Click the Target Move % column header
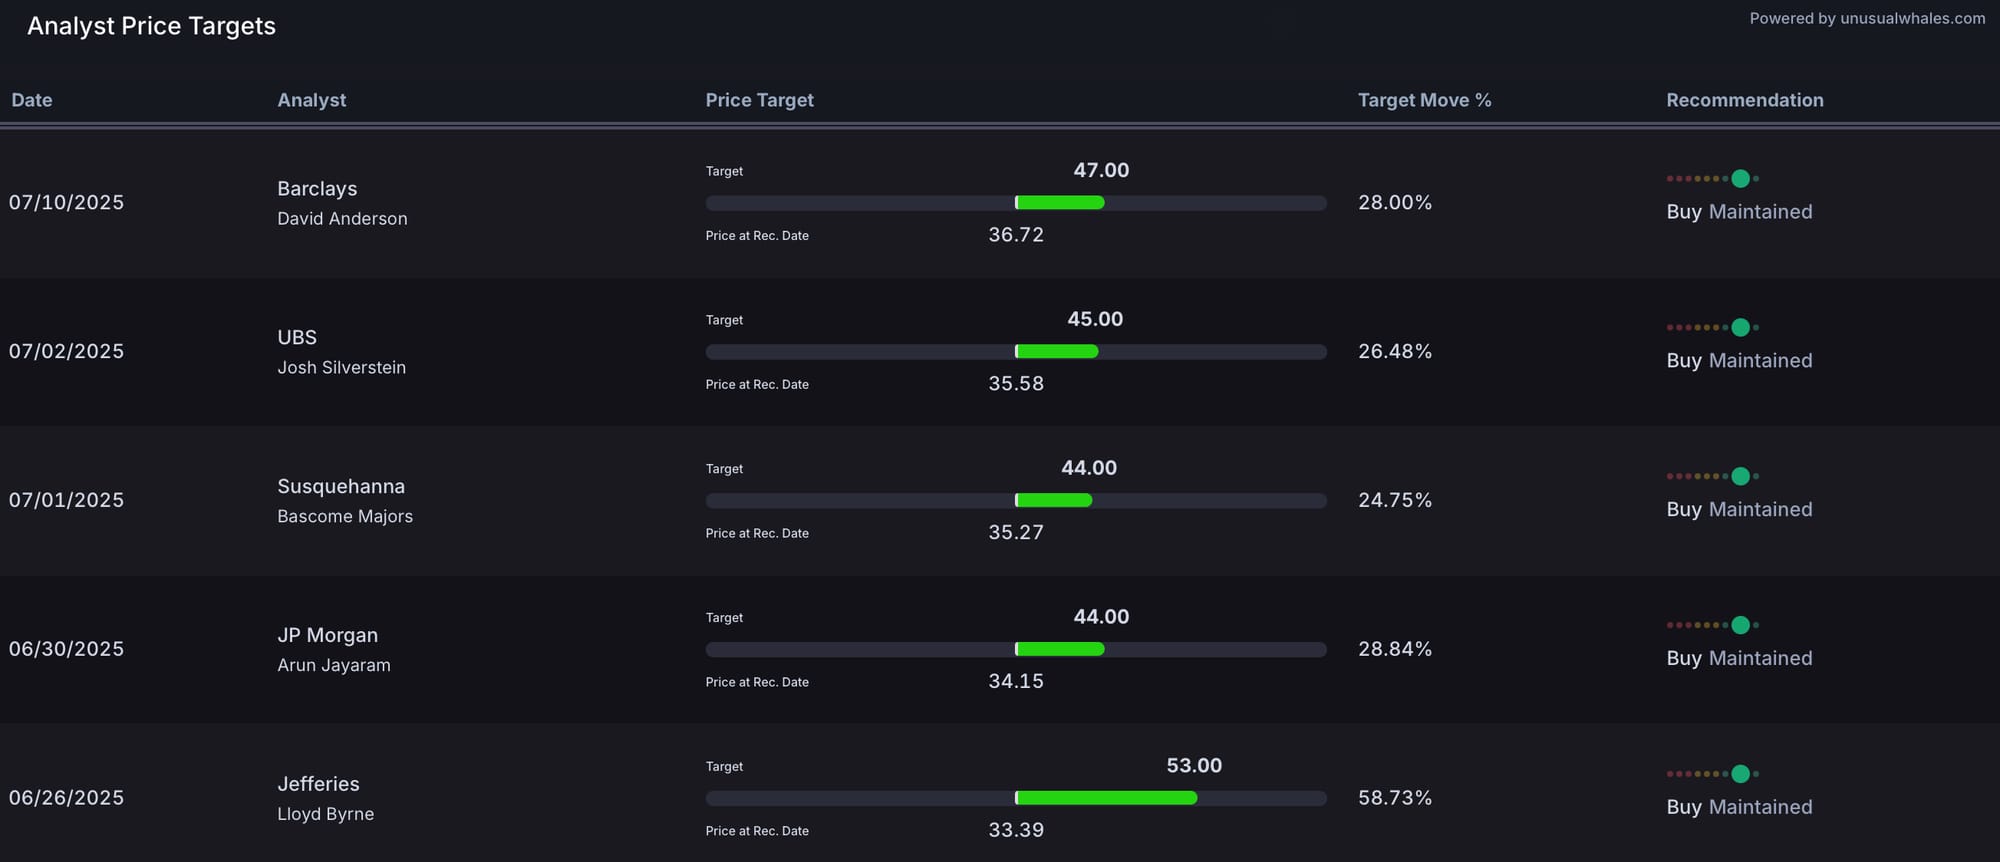Viewport: 2000px width, 862px height. 1425,100
